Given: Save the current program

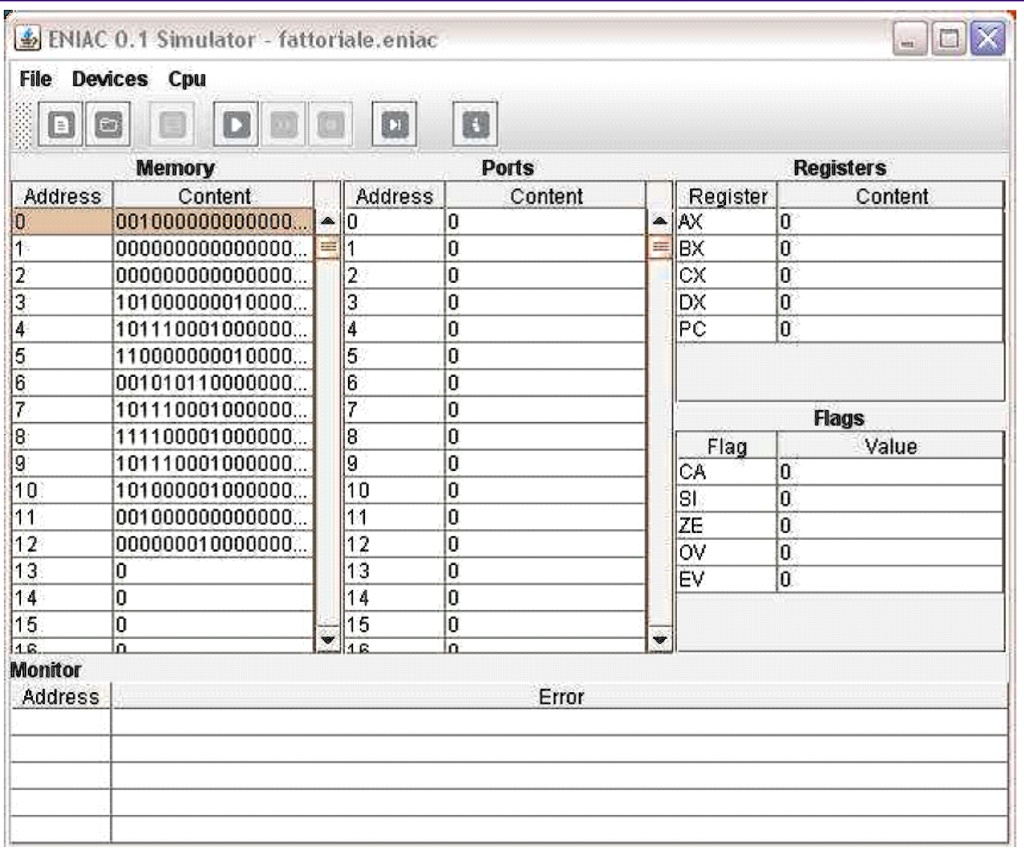Looking at the screenshot, I should (170, 123).
